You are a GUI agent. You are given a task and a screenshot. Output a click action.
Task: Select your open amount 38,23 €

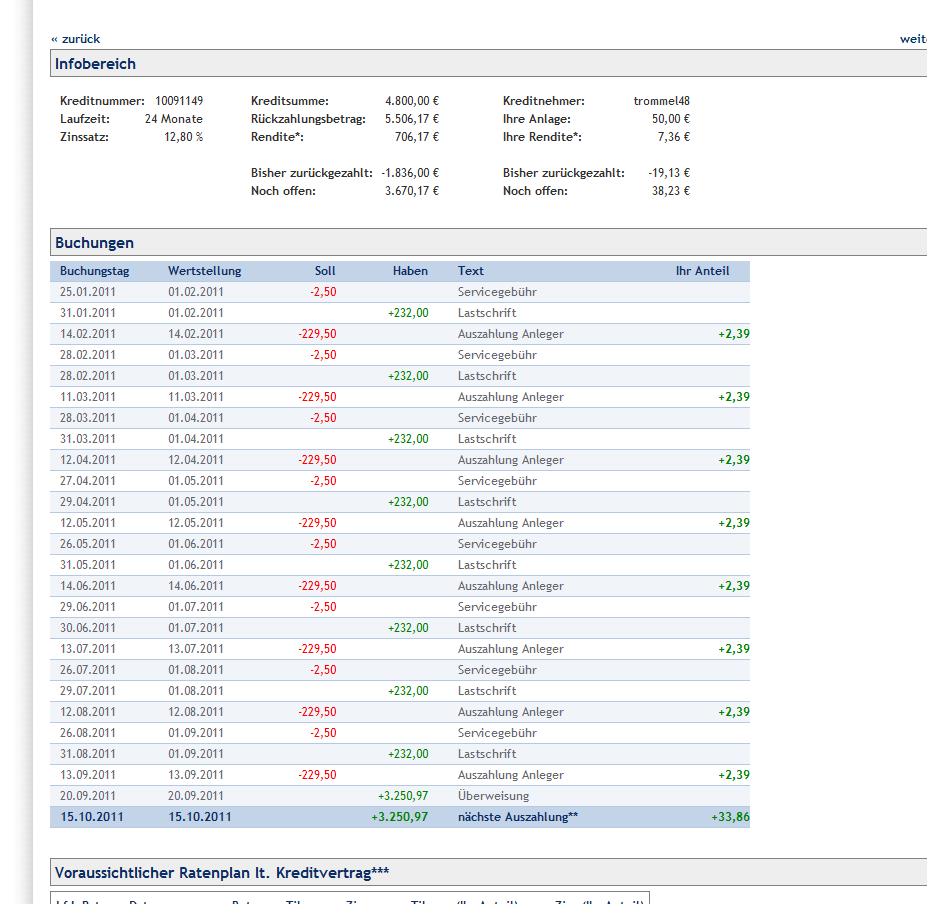click(x=671, y=191)
